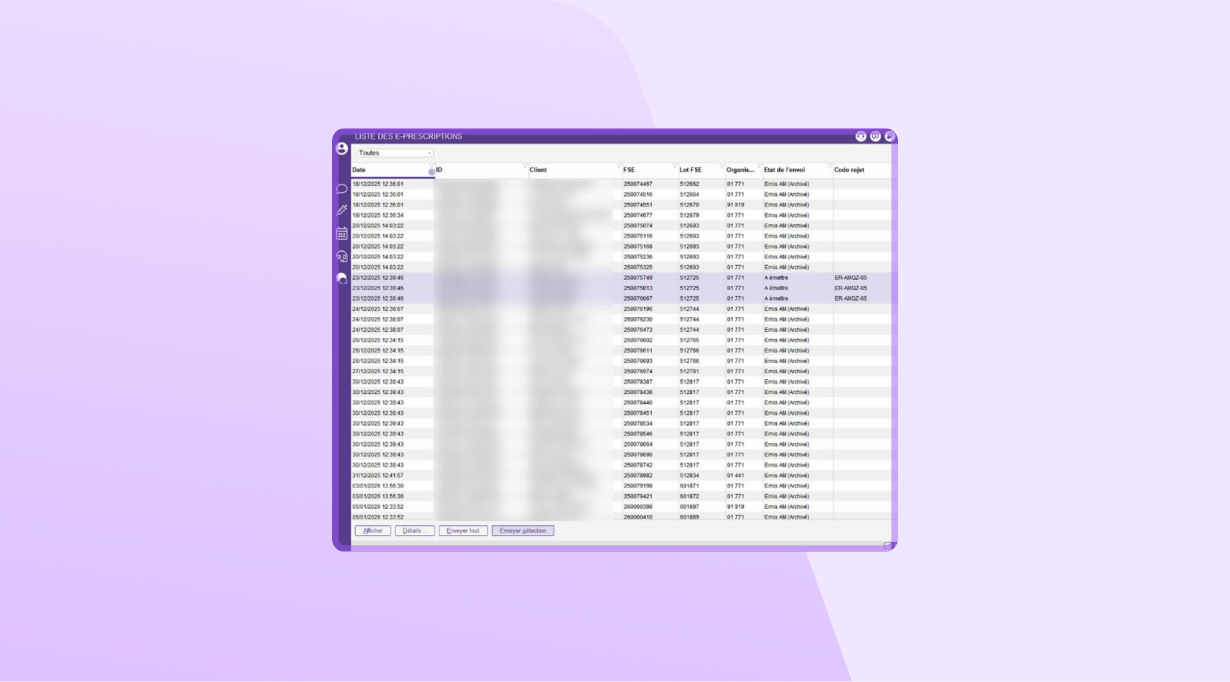Viewport: 1230px width, 682px height.
Task: Click the rightmost round title bar icon
Action: [x=889, y=136]
